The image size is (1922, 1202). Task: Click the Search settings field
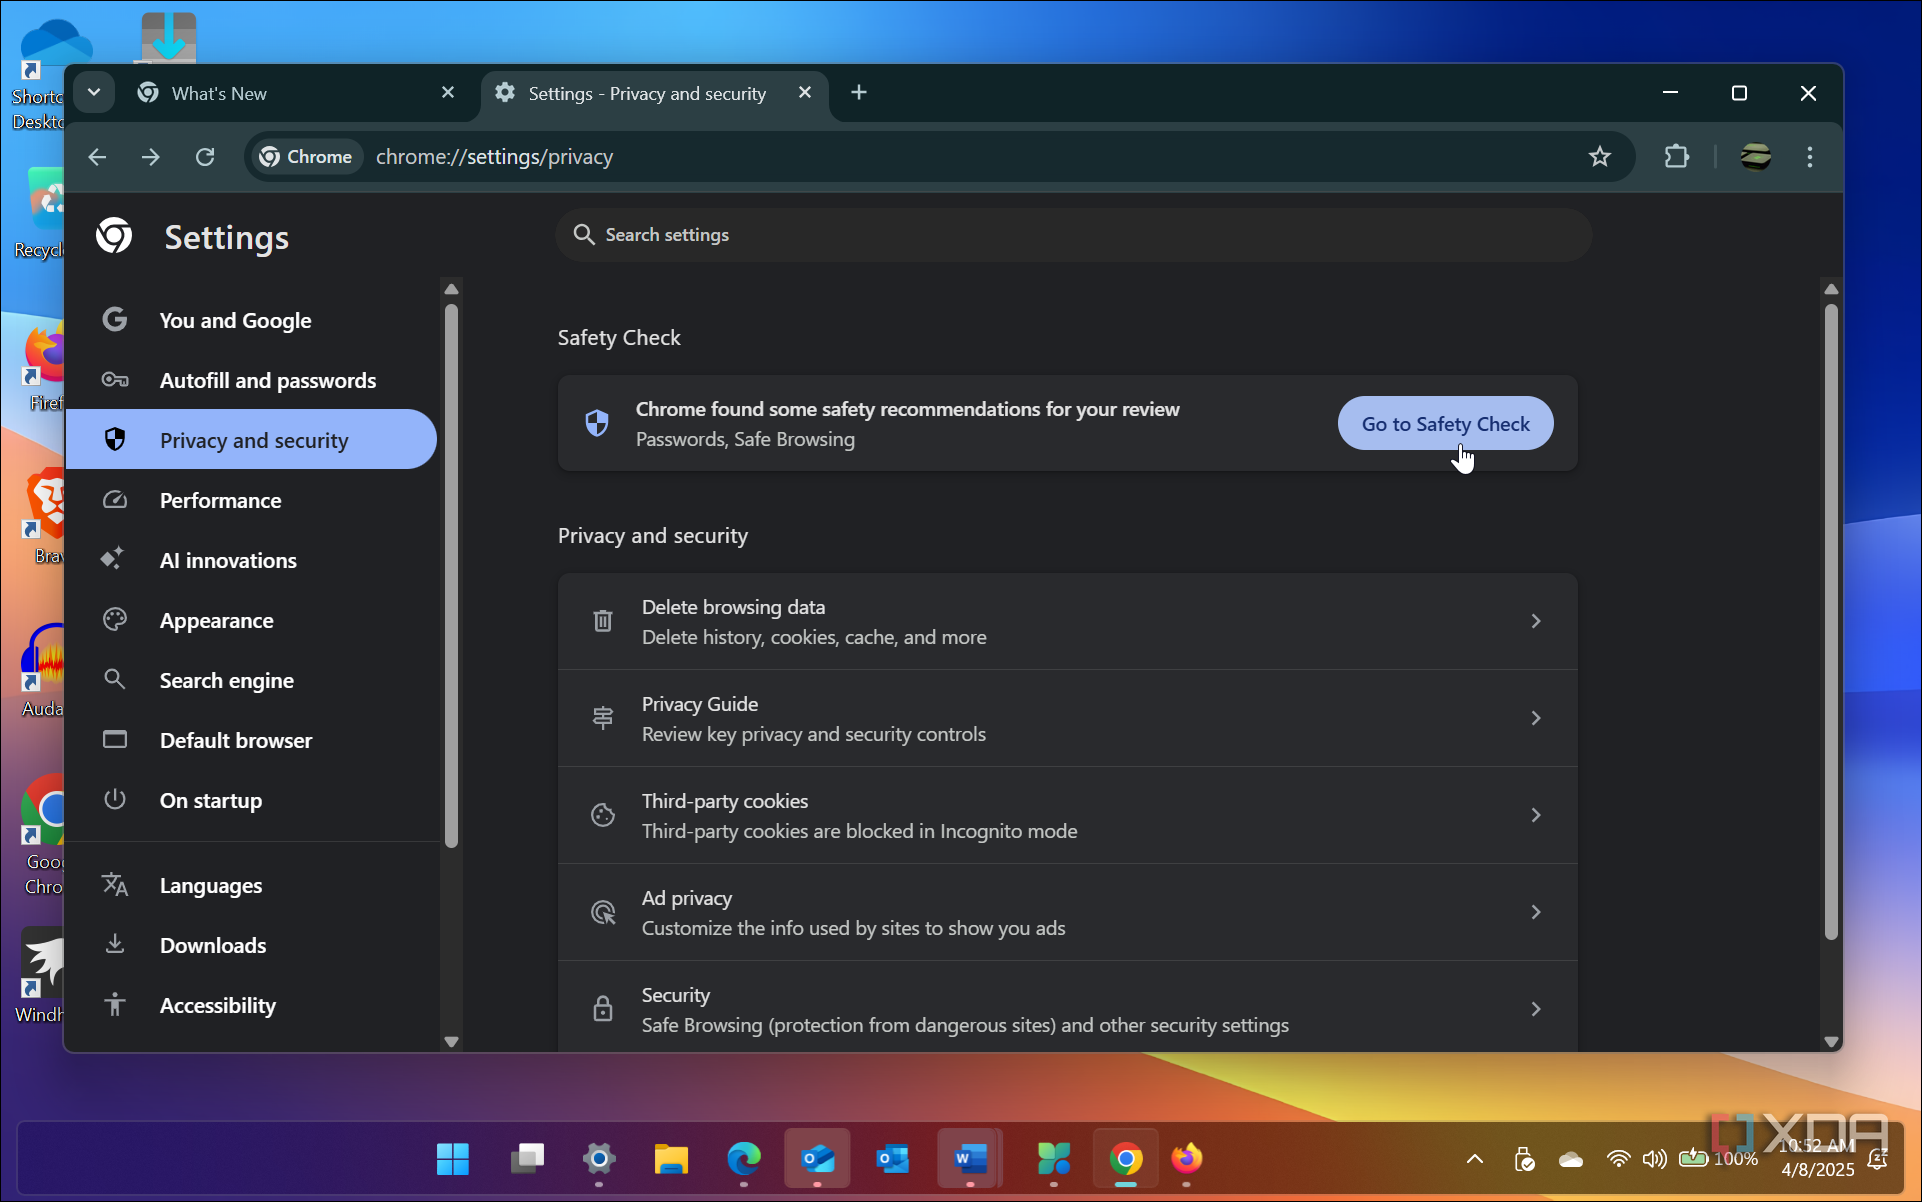1074,235
